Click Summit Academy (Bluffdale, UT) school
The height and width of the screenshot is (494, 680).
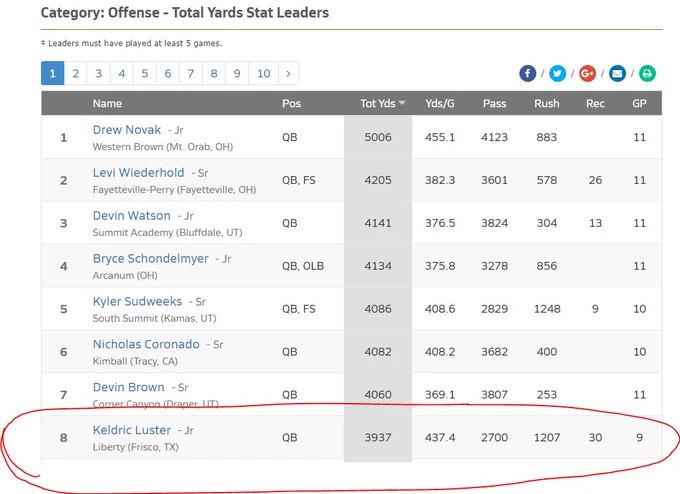[x=167, y=233]
